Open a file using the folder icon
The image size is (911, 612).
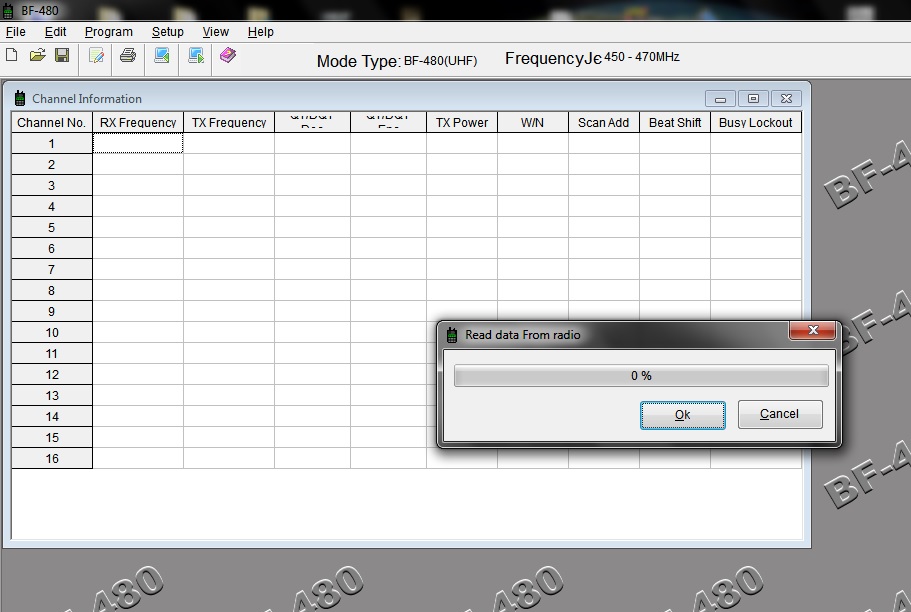pyautogui.click(x=37, y=56)
